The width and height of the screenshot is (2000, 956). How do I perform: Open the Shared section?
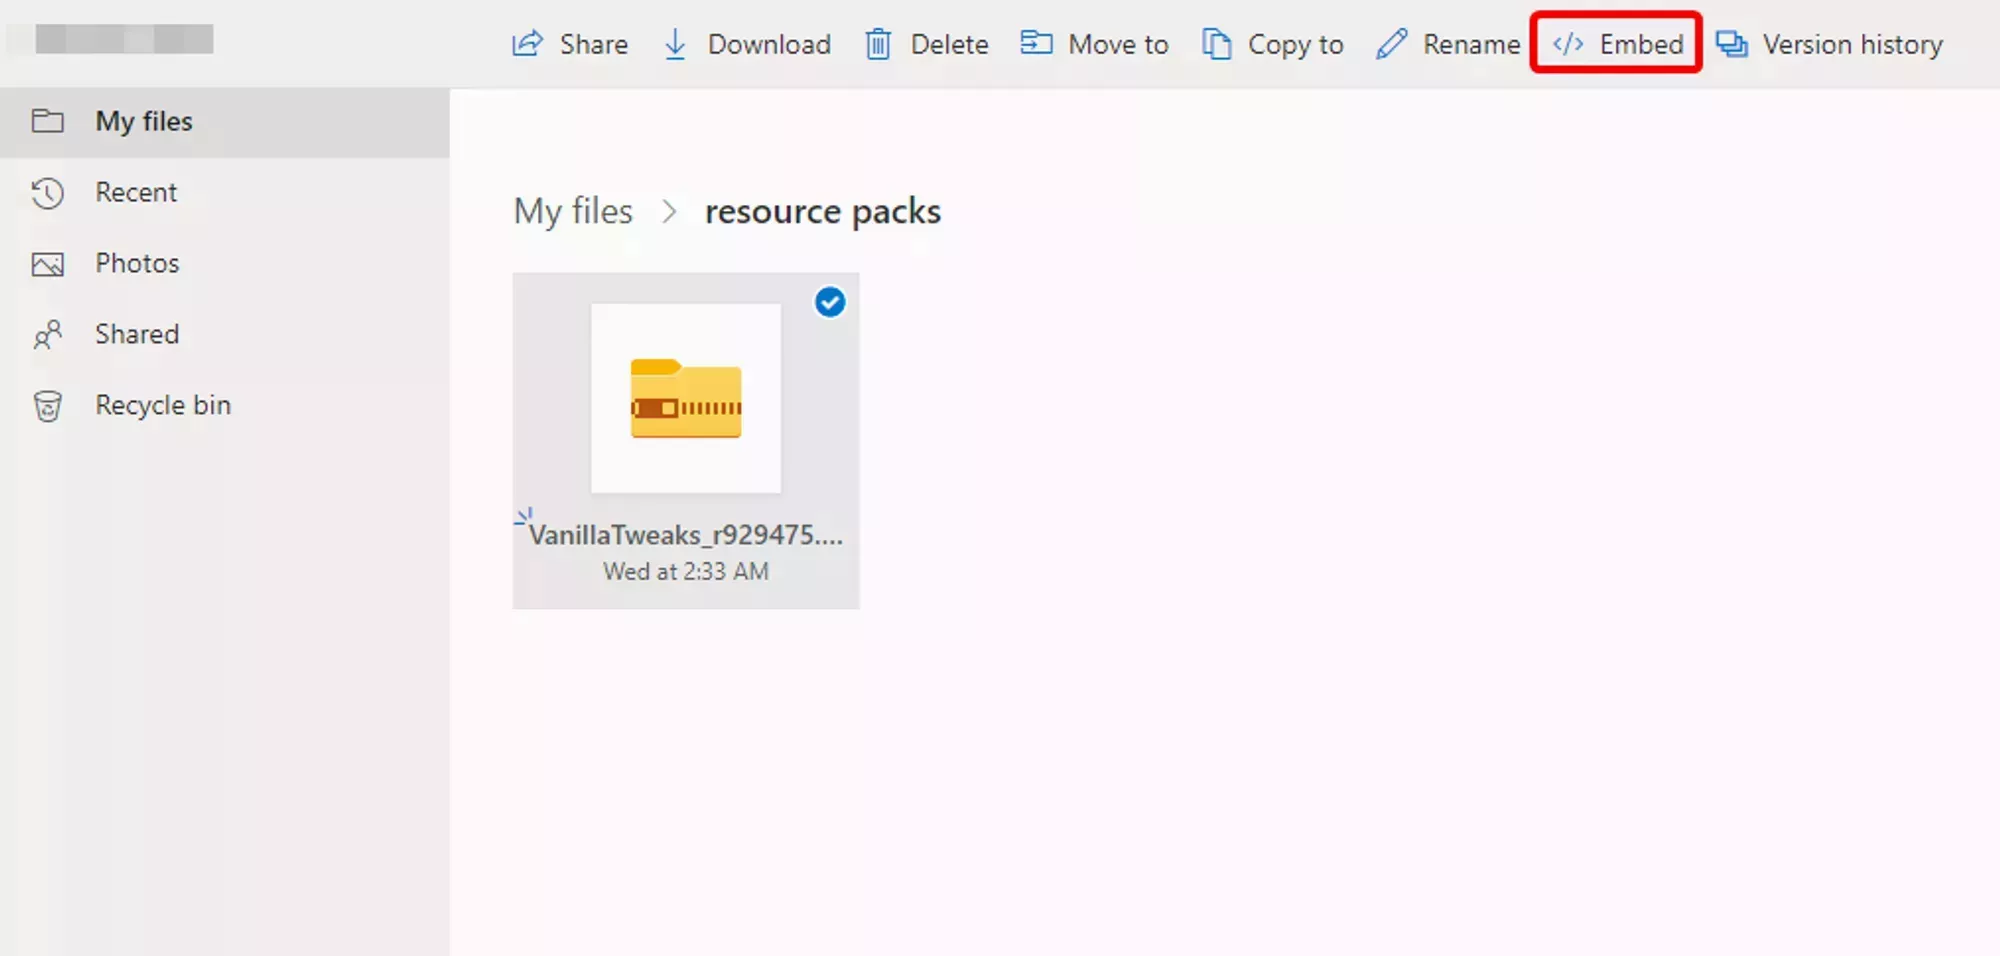point(137,334)
